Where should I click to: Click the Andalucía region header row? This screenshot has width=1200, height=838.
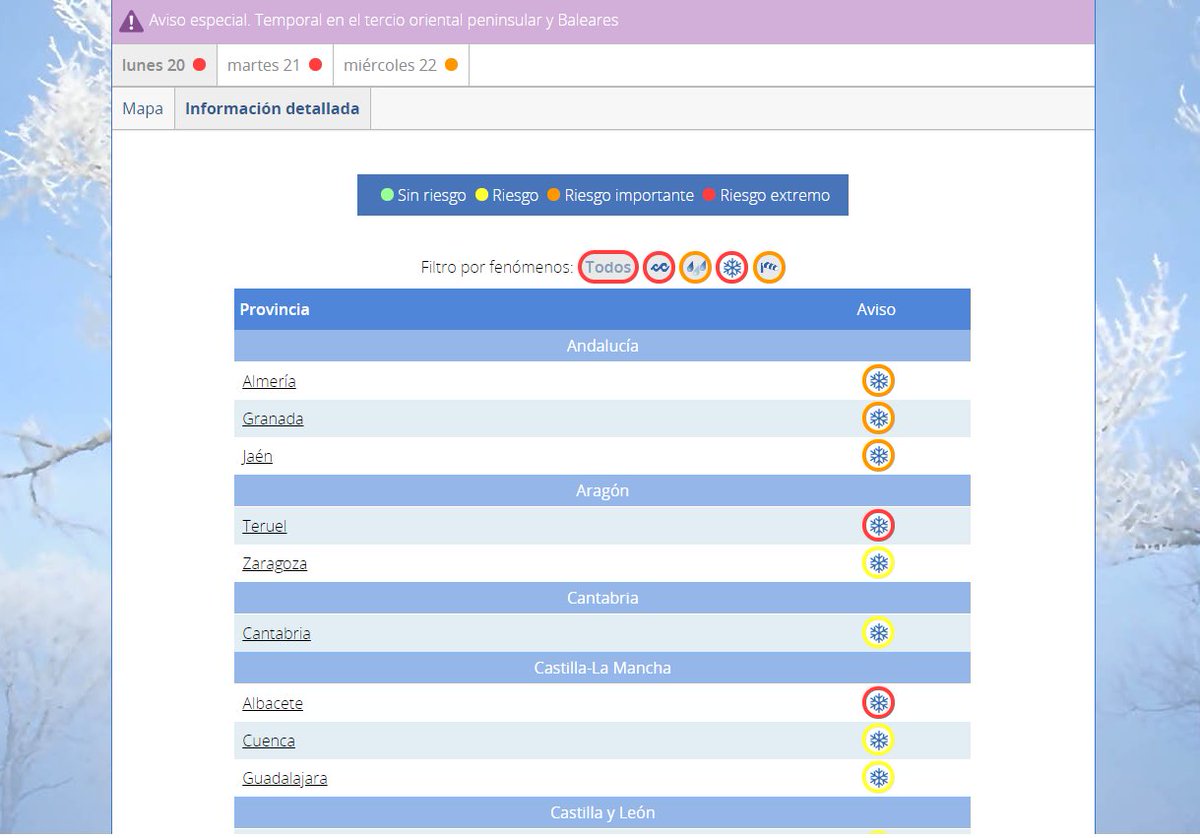[602, 346]
